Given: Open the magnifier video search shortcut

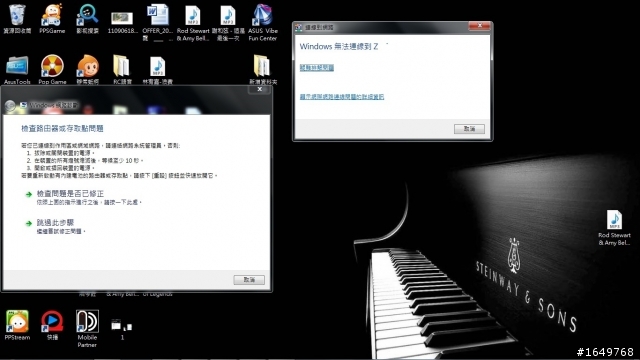Looking at the screenshot, I should [x=87, y=18].
